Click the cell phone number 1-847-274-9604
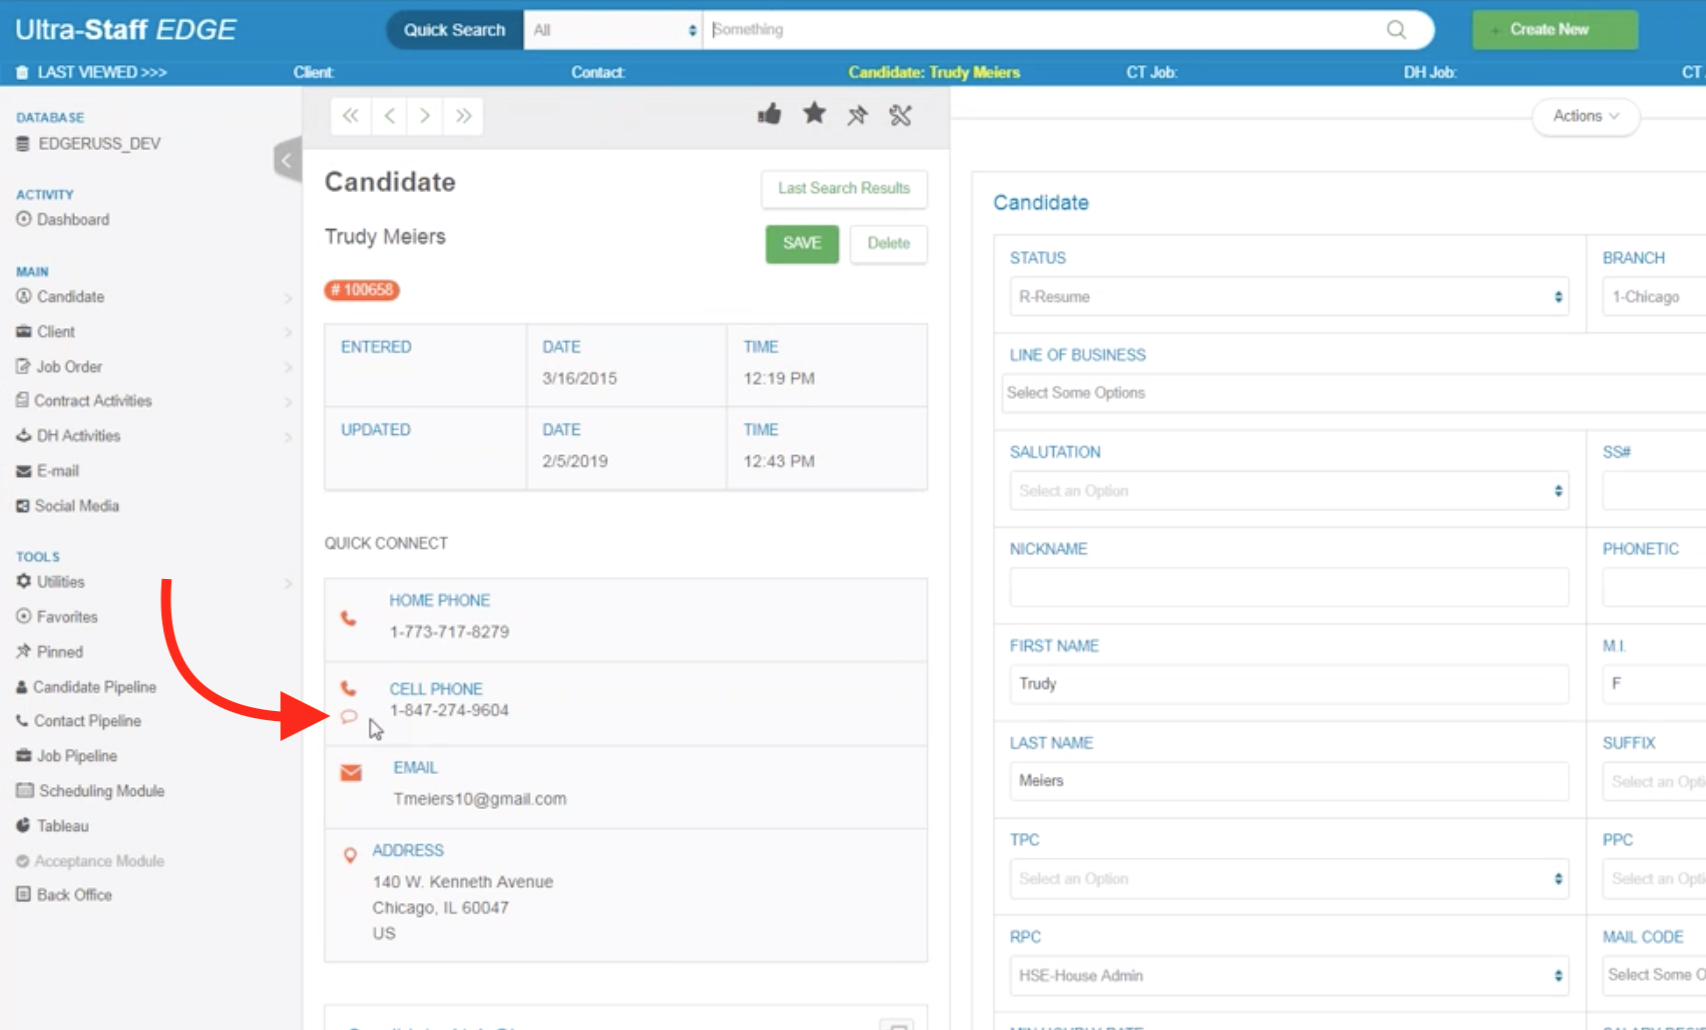Viewport: 1706px width, 1030px height. 449,710
